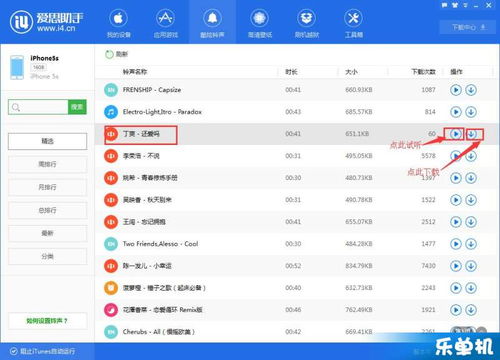Click music note icon beside Electro-Light - Paradox

[111, 112]
